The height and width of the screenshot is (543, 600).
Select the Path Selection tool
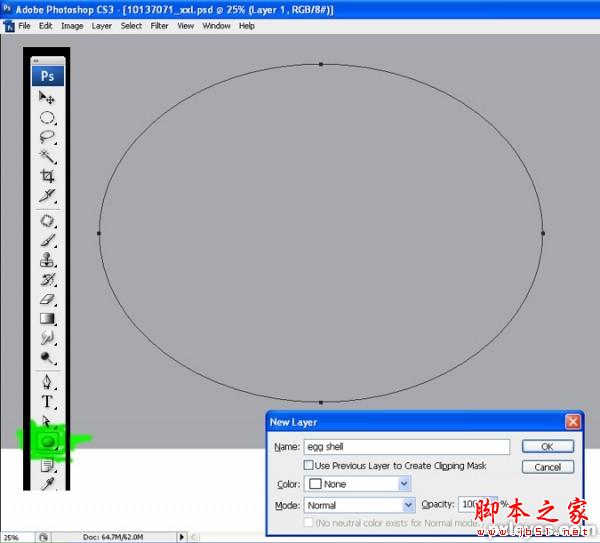click(x=47, y=421)
